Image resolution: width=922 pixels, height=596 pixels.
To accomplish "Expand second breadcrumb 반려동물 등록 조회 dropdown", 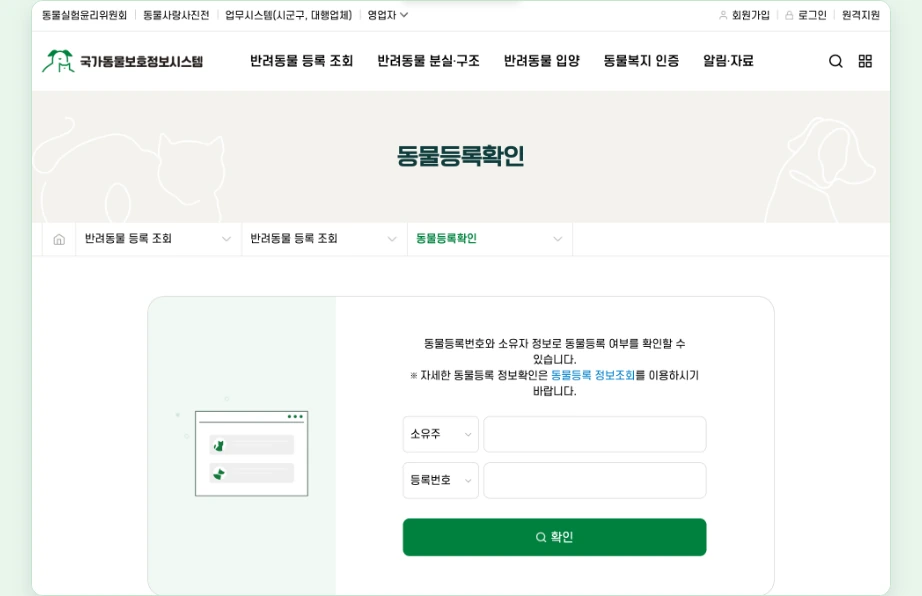I will pos(324,239).
